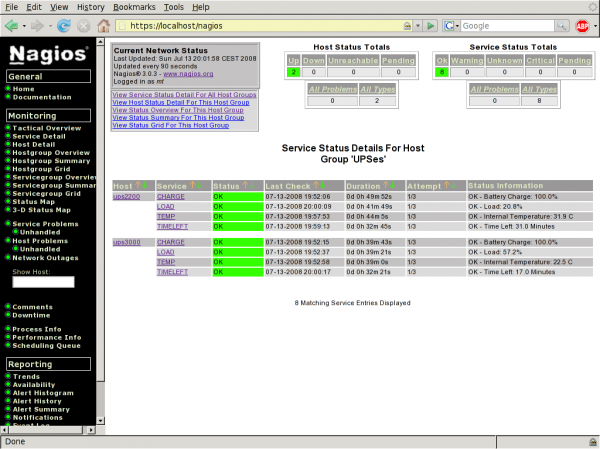Click the search magnifier icon
600x449 pixels.
563,25
